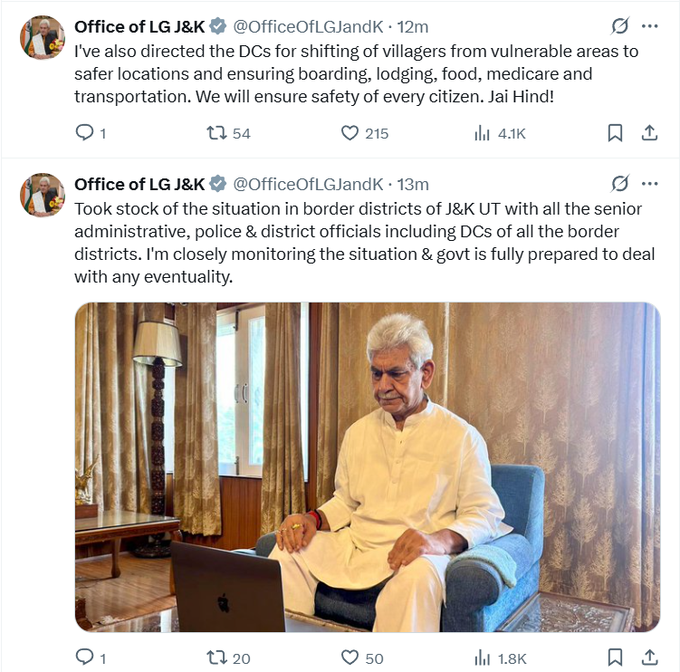
Task: Open Grok icon on the 13m-old tweet
Action: [x=620, y=184]
